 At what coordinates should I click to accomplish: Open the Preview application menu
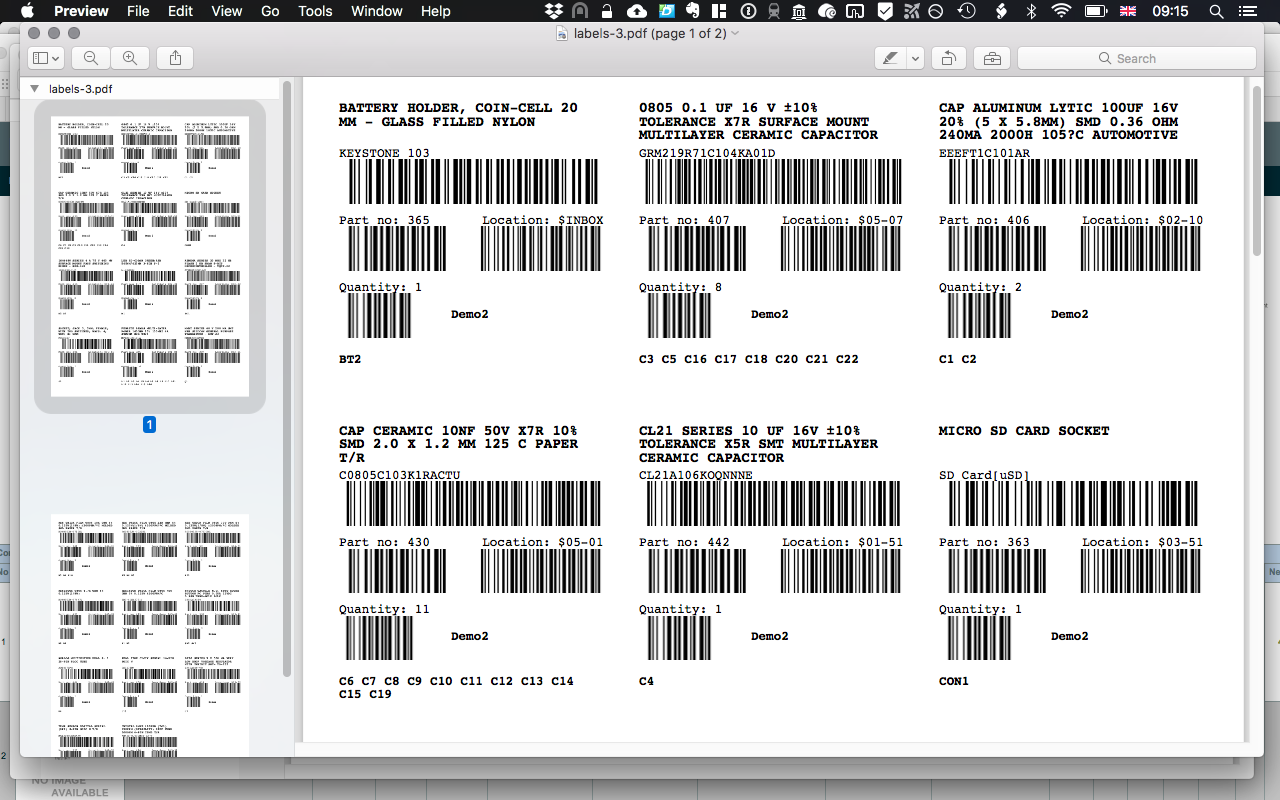(x=81, y=11)
